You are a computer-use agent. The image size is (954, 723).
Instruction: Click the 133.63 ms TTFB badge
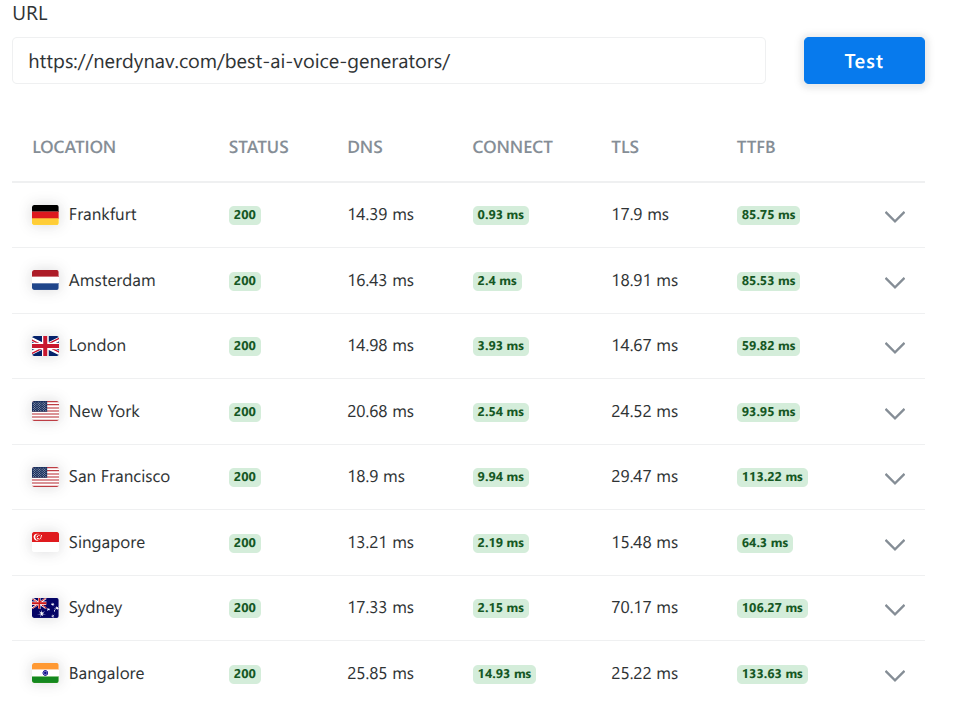click(x=772, y=674)
